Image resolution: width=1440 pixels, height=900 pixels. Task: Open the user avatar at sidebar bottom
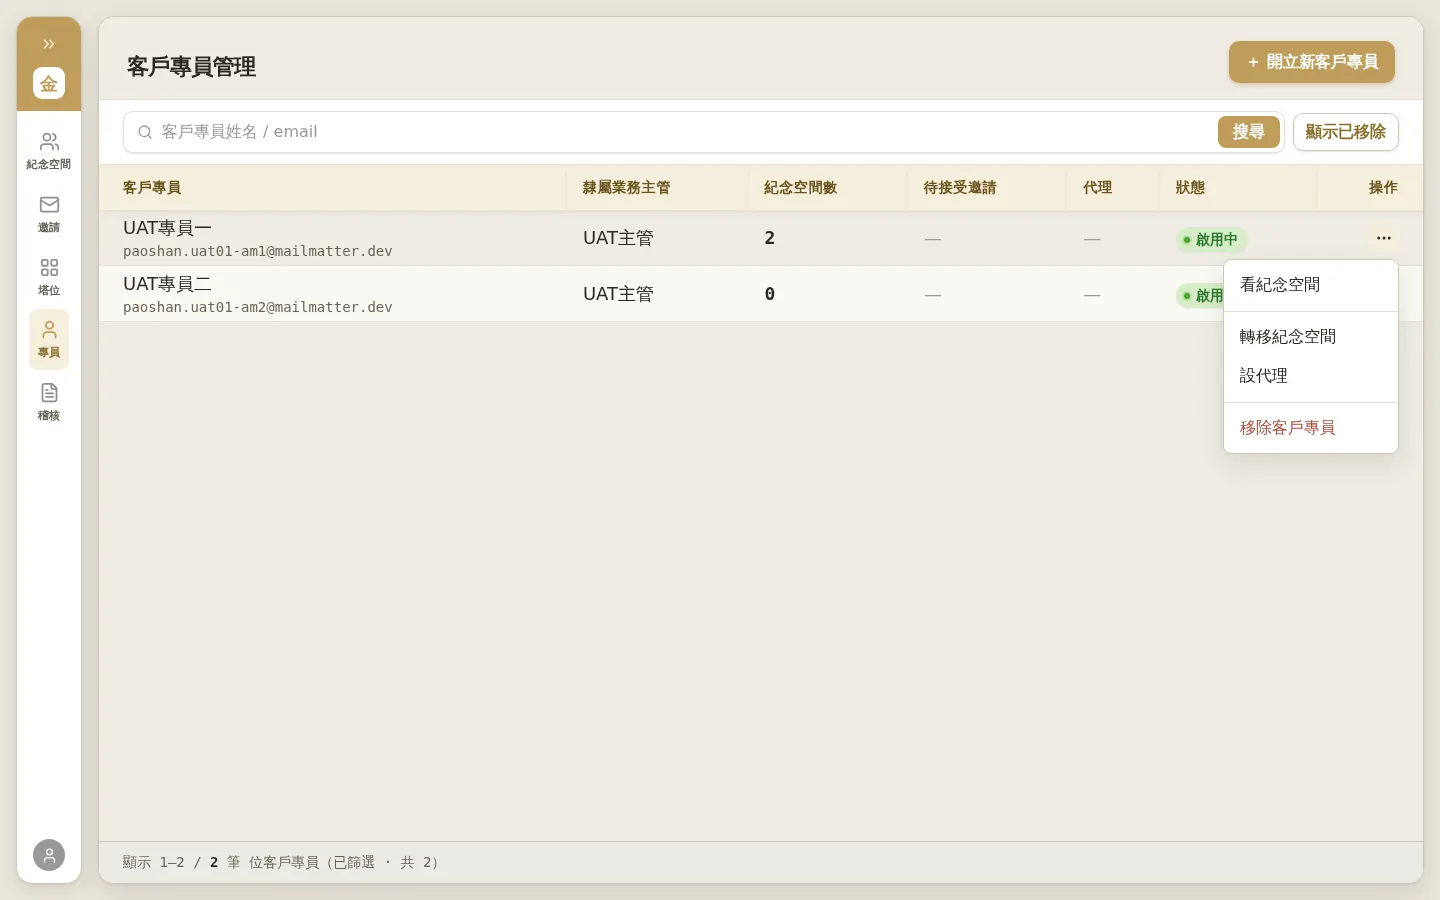click(x=49, y=855)
